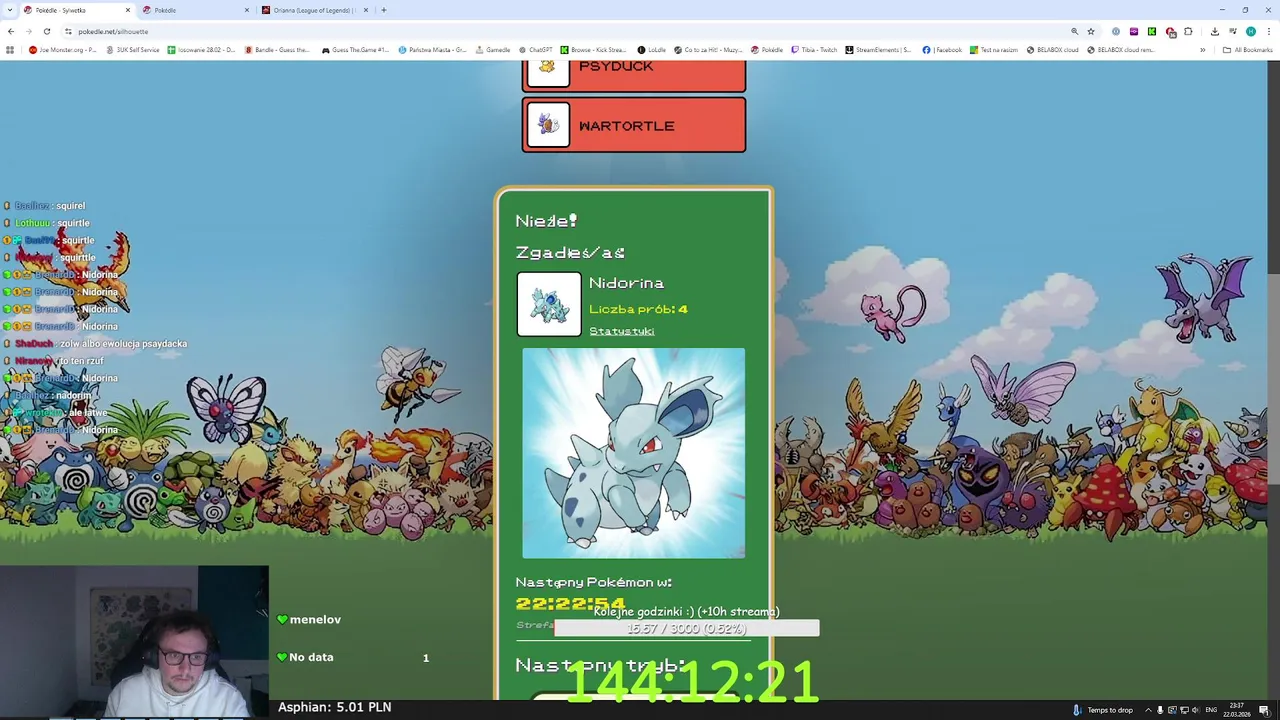Open the Browse - Kick Stream bookmark
Screen dimensions: 1280x720
[593, 50]
